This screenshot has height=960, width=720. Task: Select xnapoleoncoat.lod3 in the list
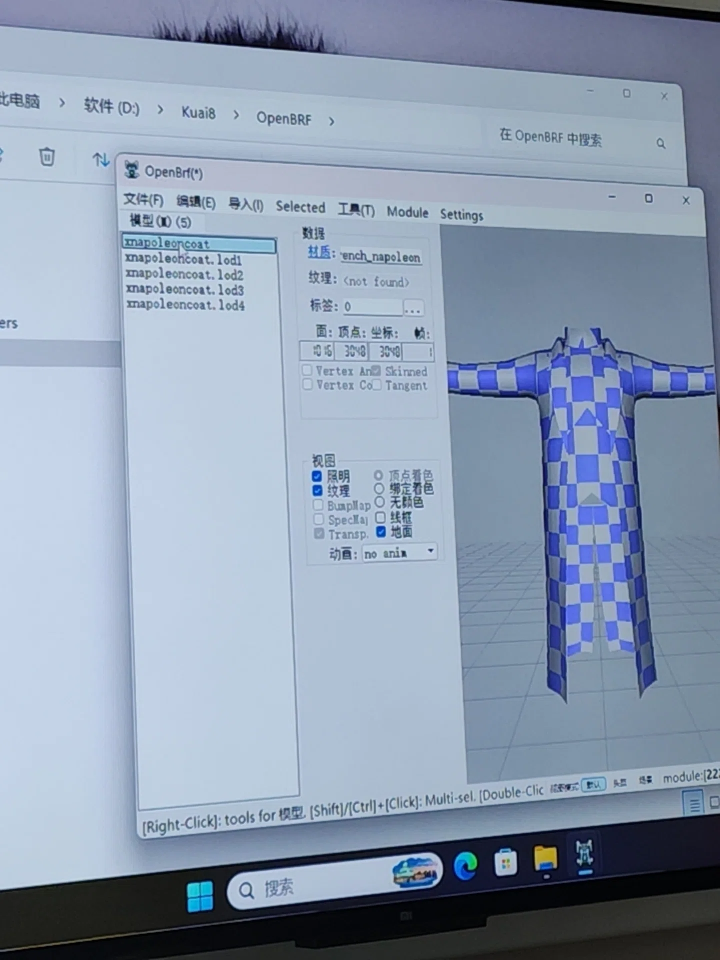coord(185,289)
